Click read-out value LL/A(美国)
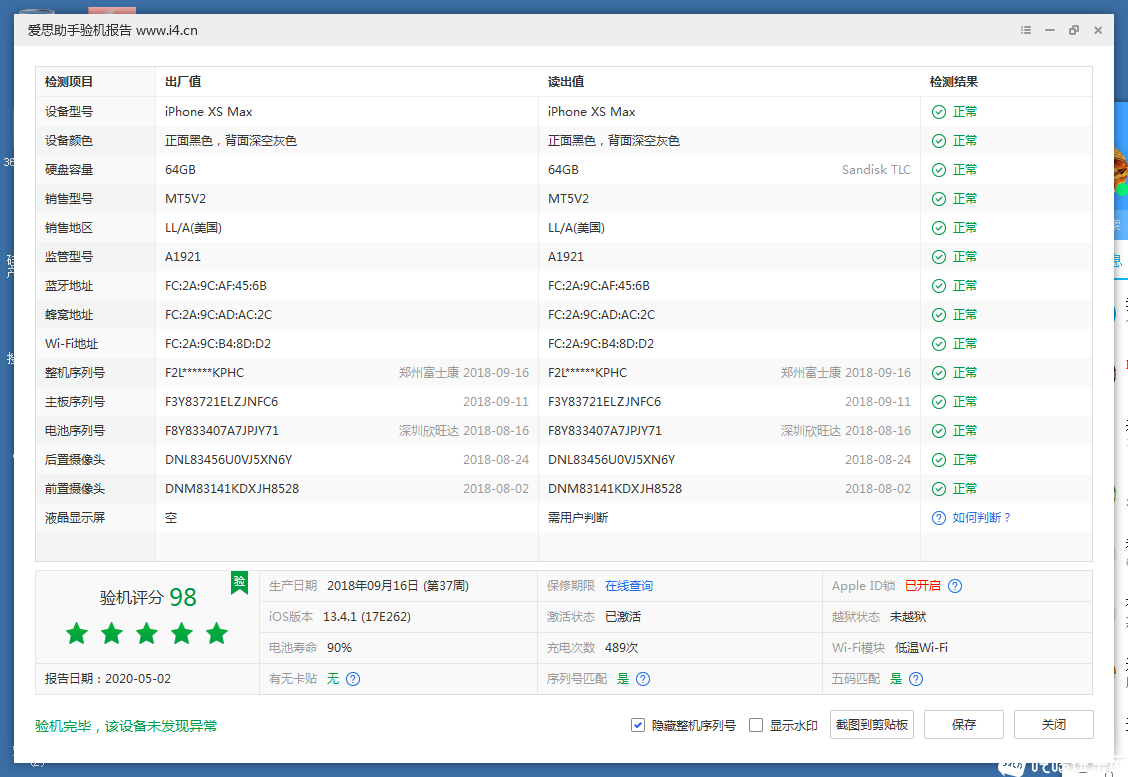This screenshot has width=1128, height=777. [576, 228]
